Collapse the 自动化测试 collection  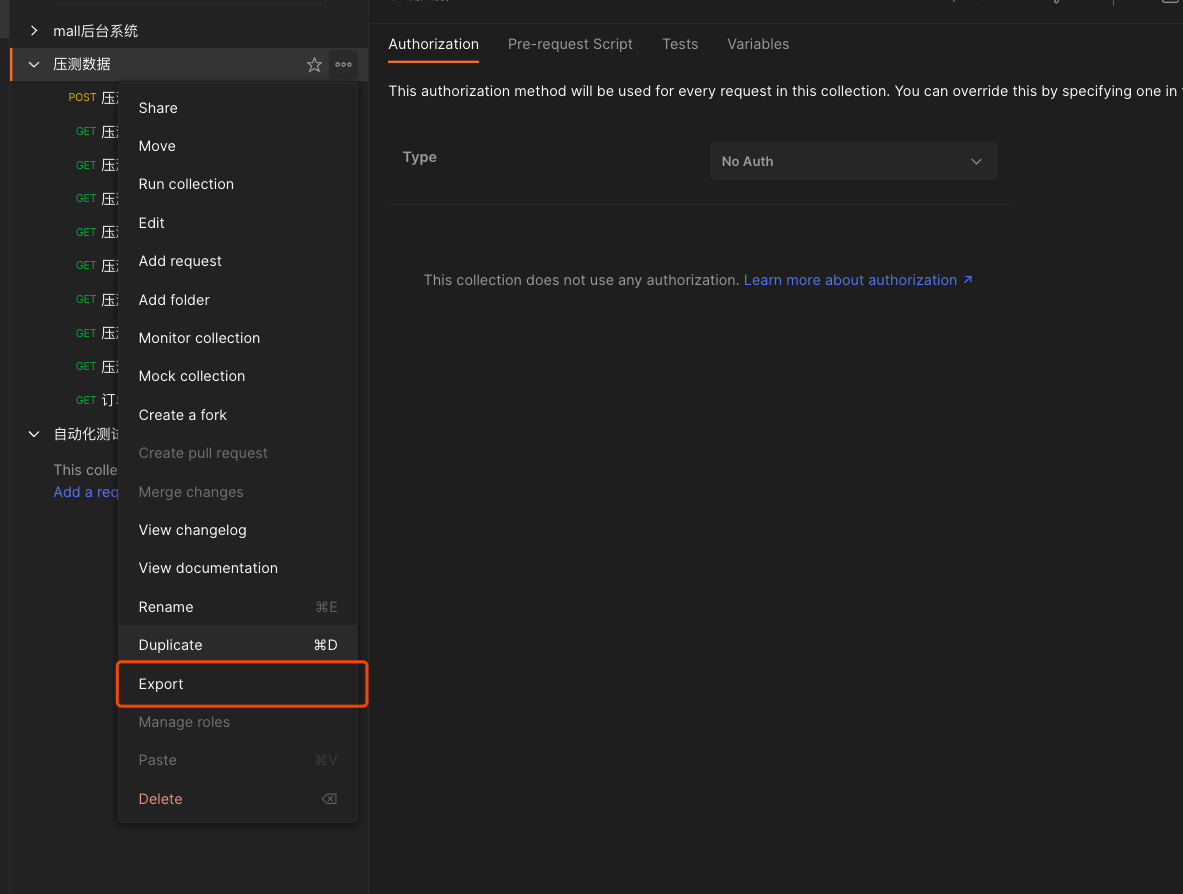[x=34, y=434]
